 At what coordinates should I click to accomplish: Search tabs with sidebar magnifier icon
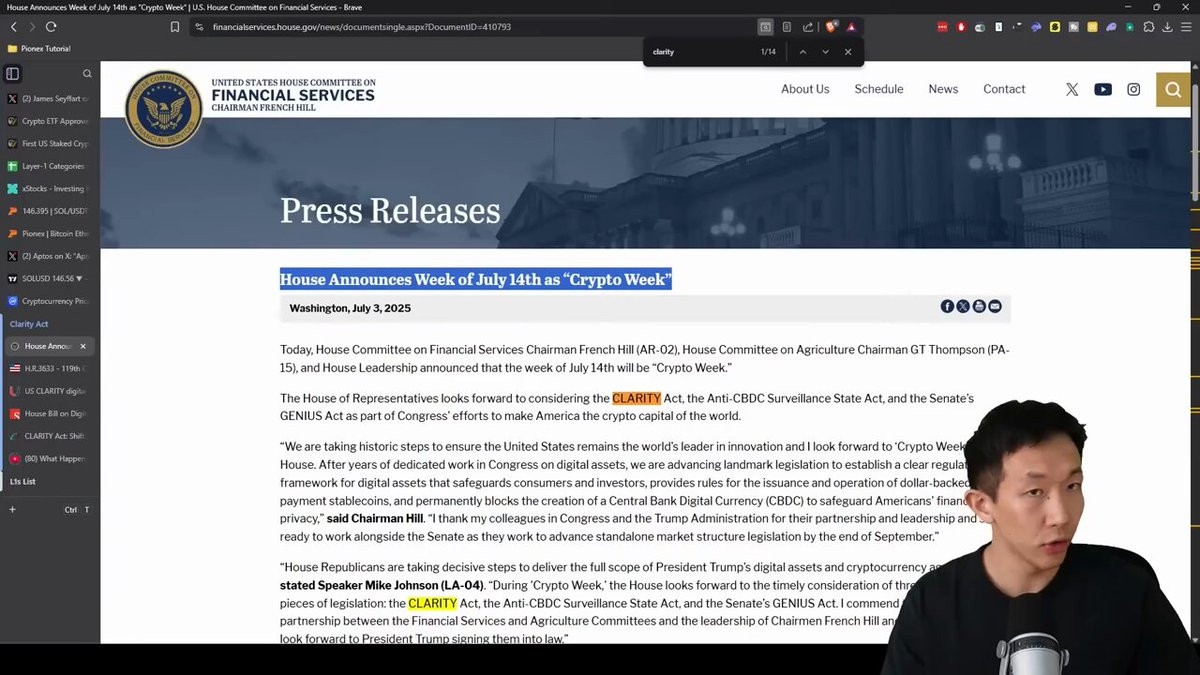pos(87,73)
